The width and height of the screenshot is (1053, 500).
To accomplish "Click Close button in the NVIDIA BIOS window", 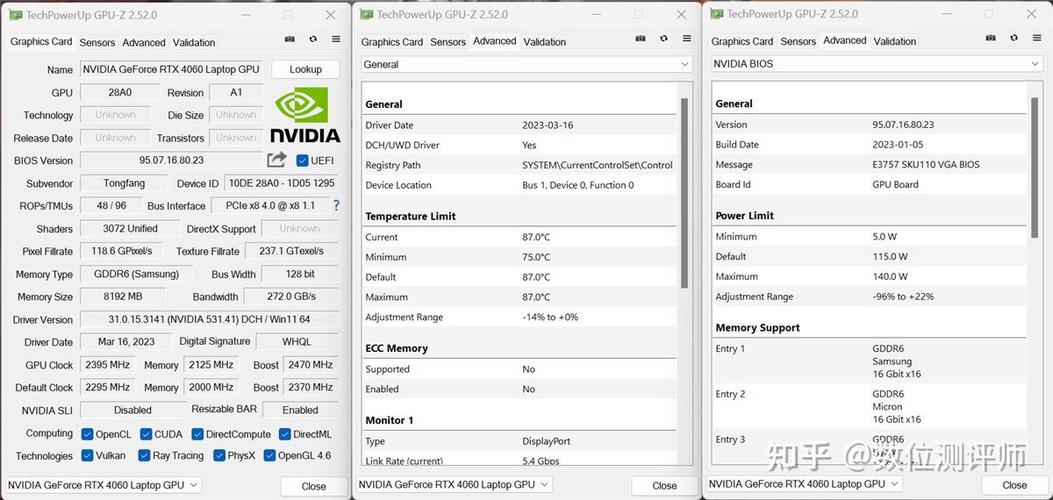I will [x=1014, y=485].
